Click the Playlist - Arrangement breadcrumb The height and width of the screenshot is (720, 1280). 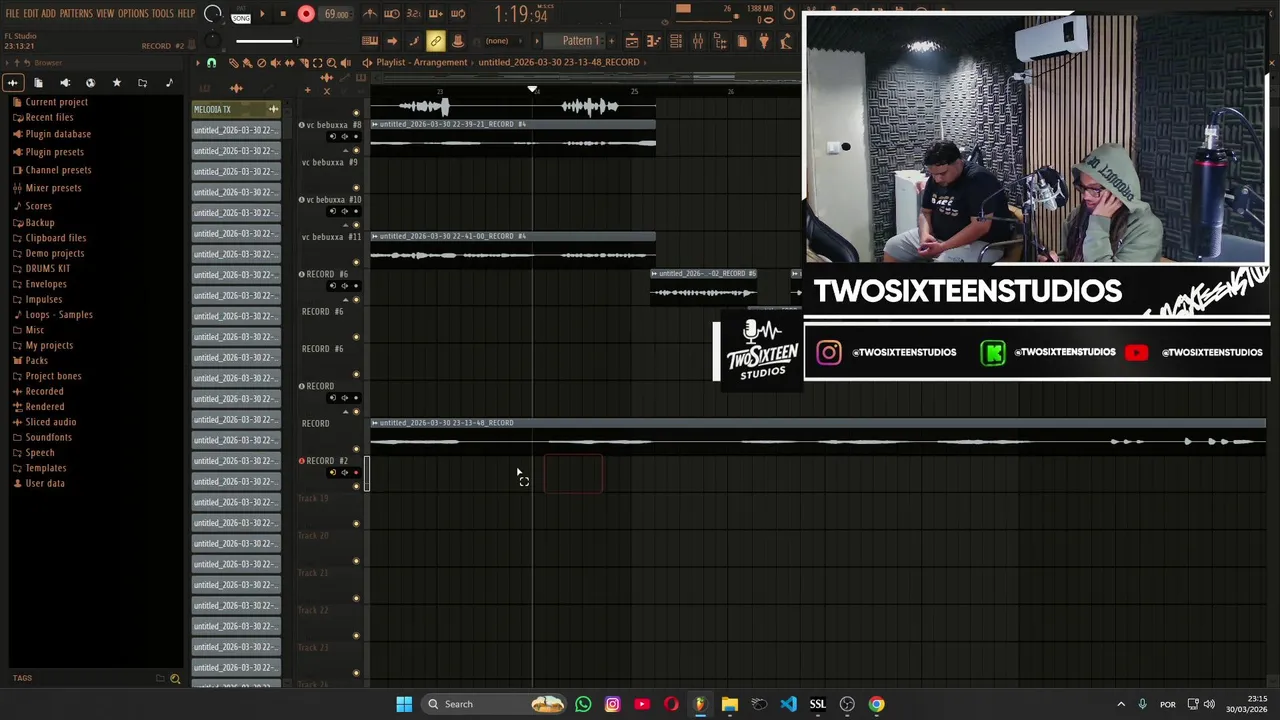421,62
